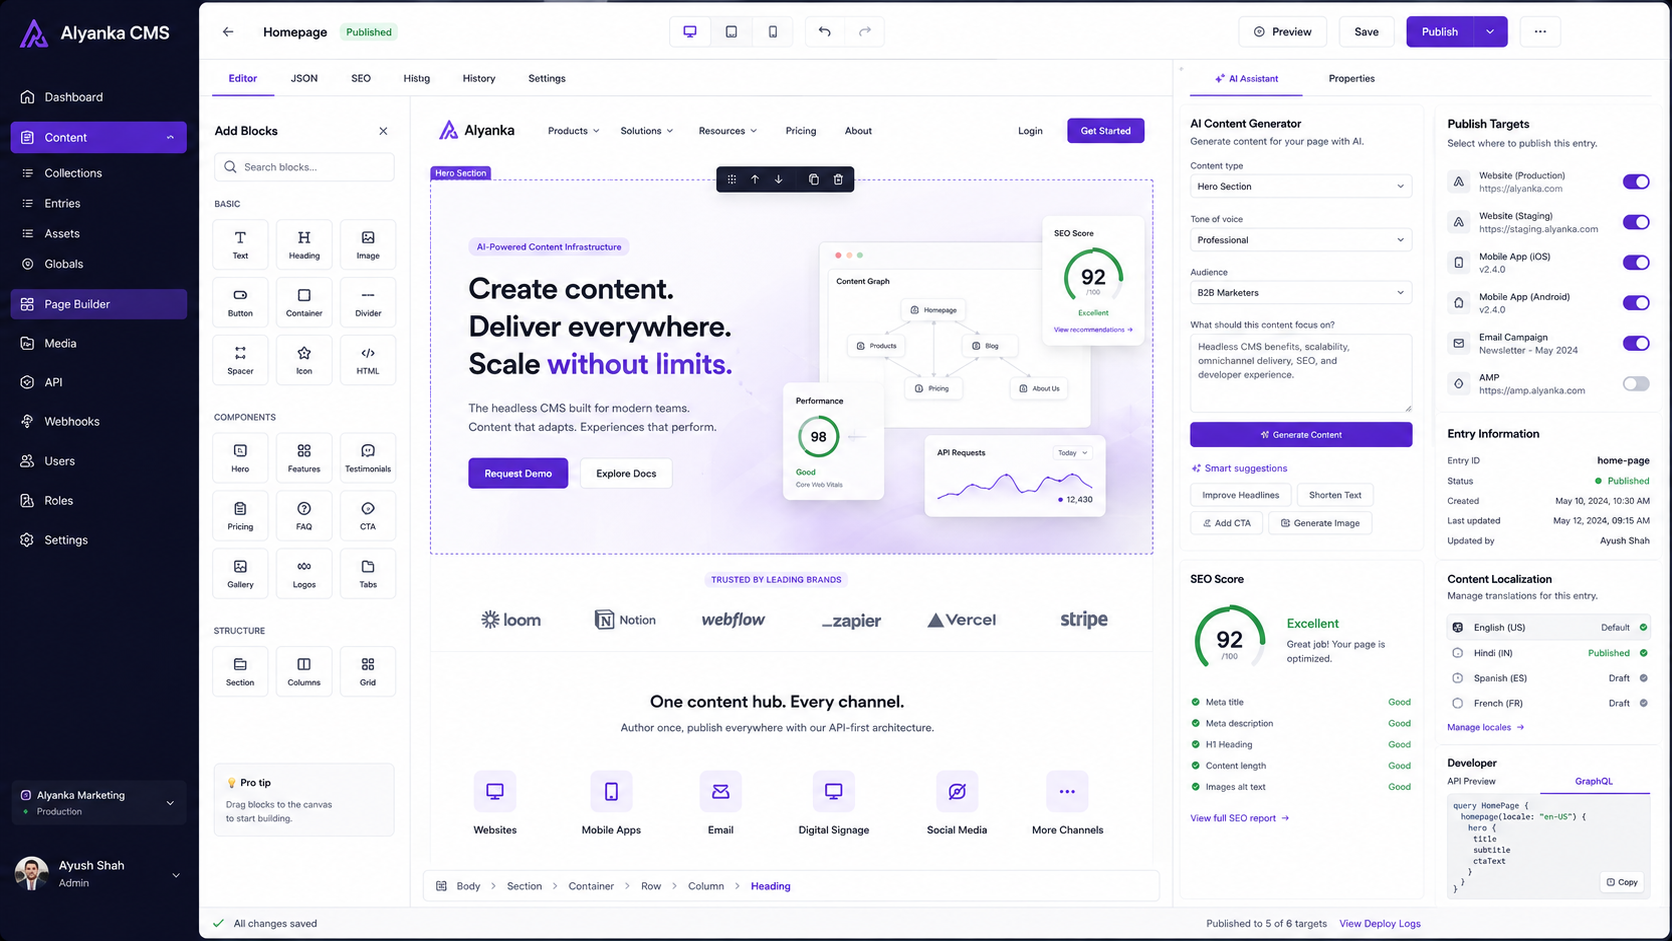Switch to tablet preview mode

(731, 32)
